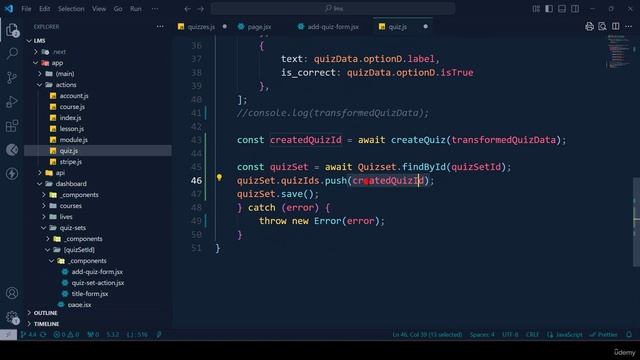Open the Thunder Client lightning icon
Image resolution: width=640 pixels, height=360 pixels.
tap(12, 173)
